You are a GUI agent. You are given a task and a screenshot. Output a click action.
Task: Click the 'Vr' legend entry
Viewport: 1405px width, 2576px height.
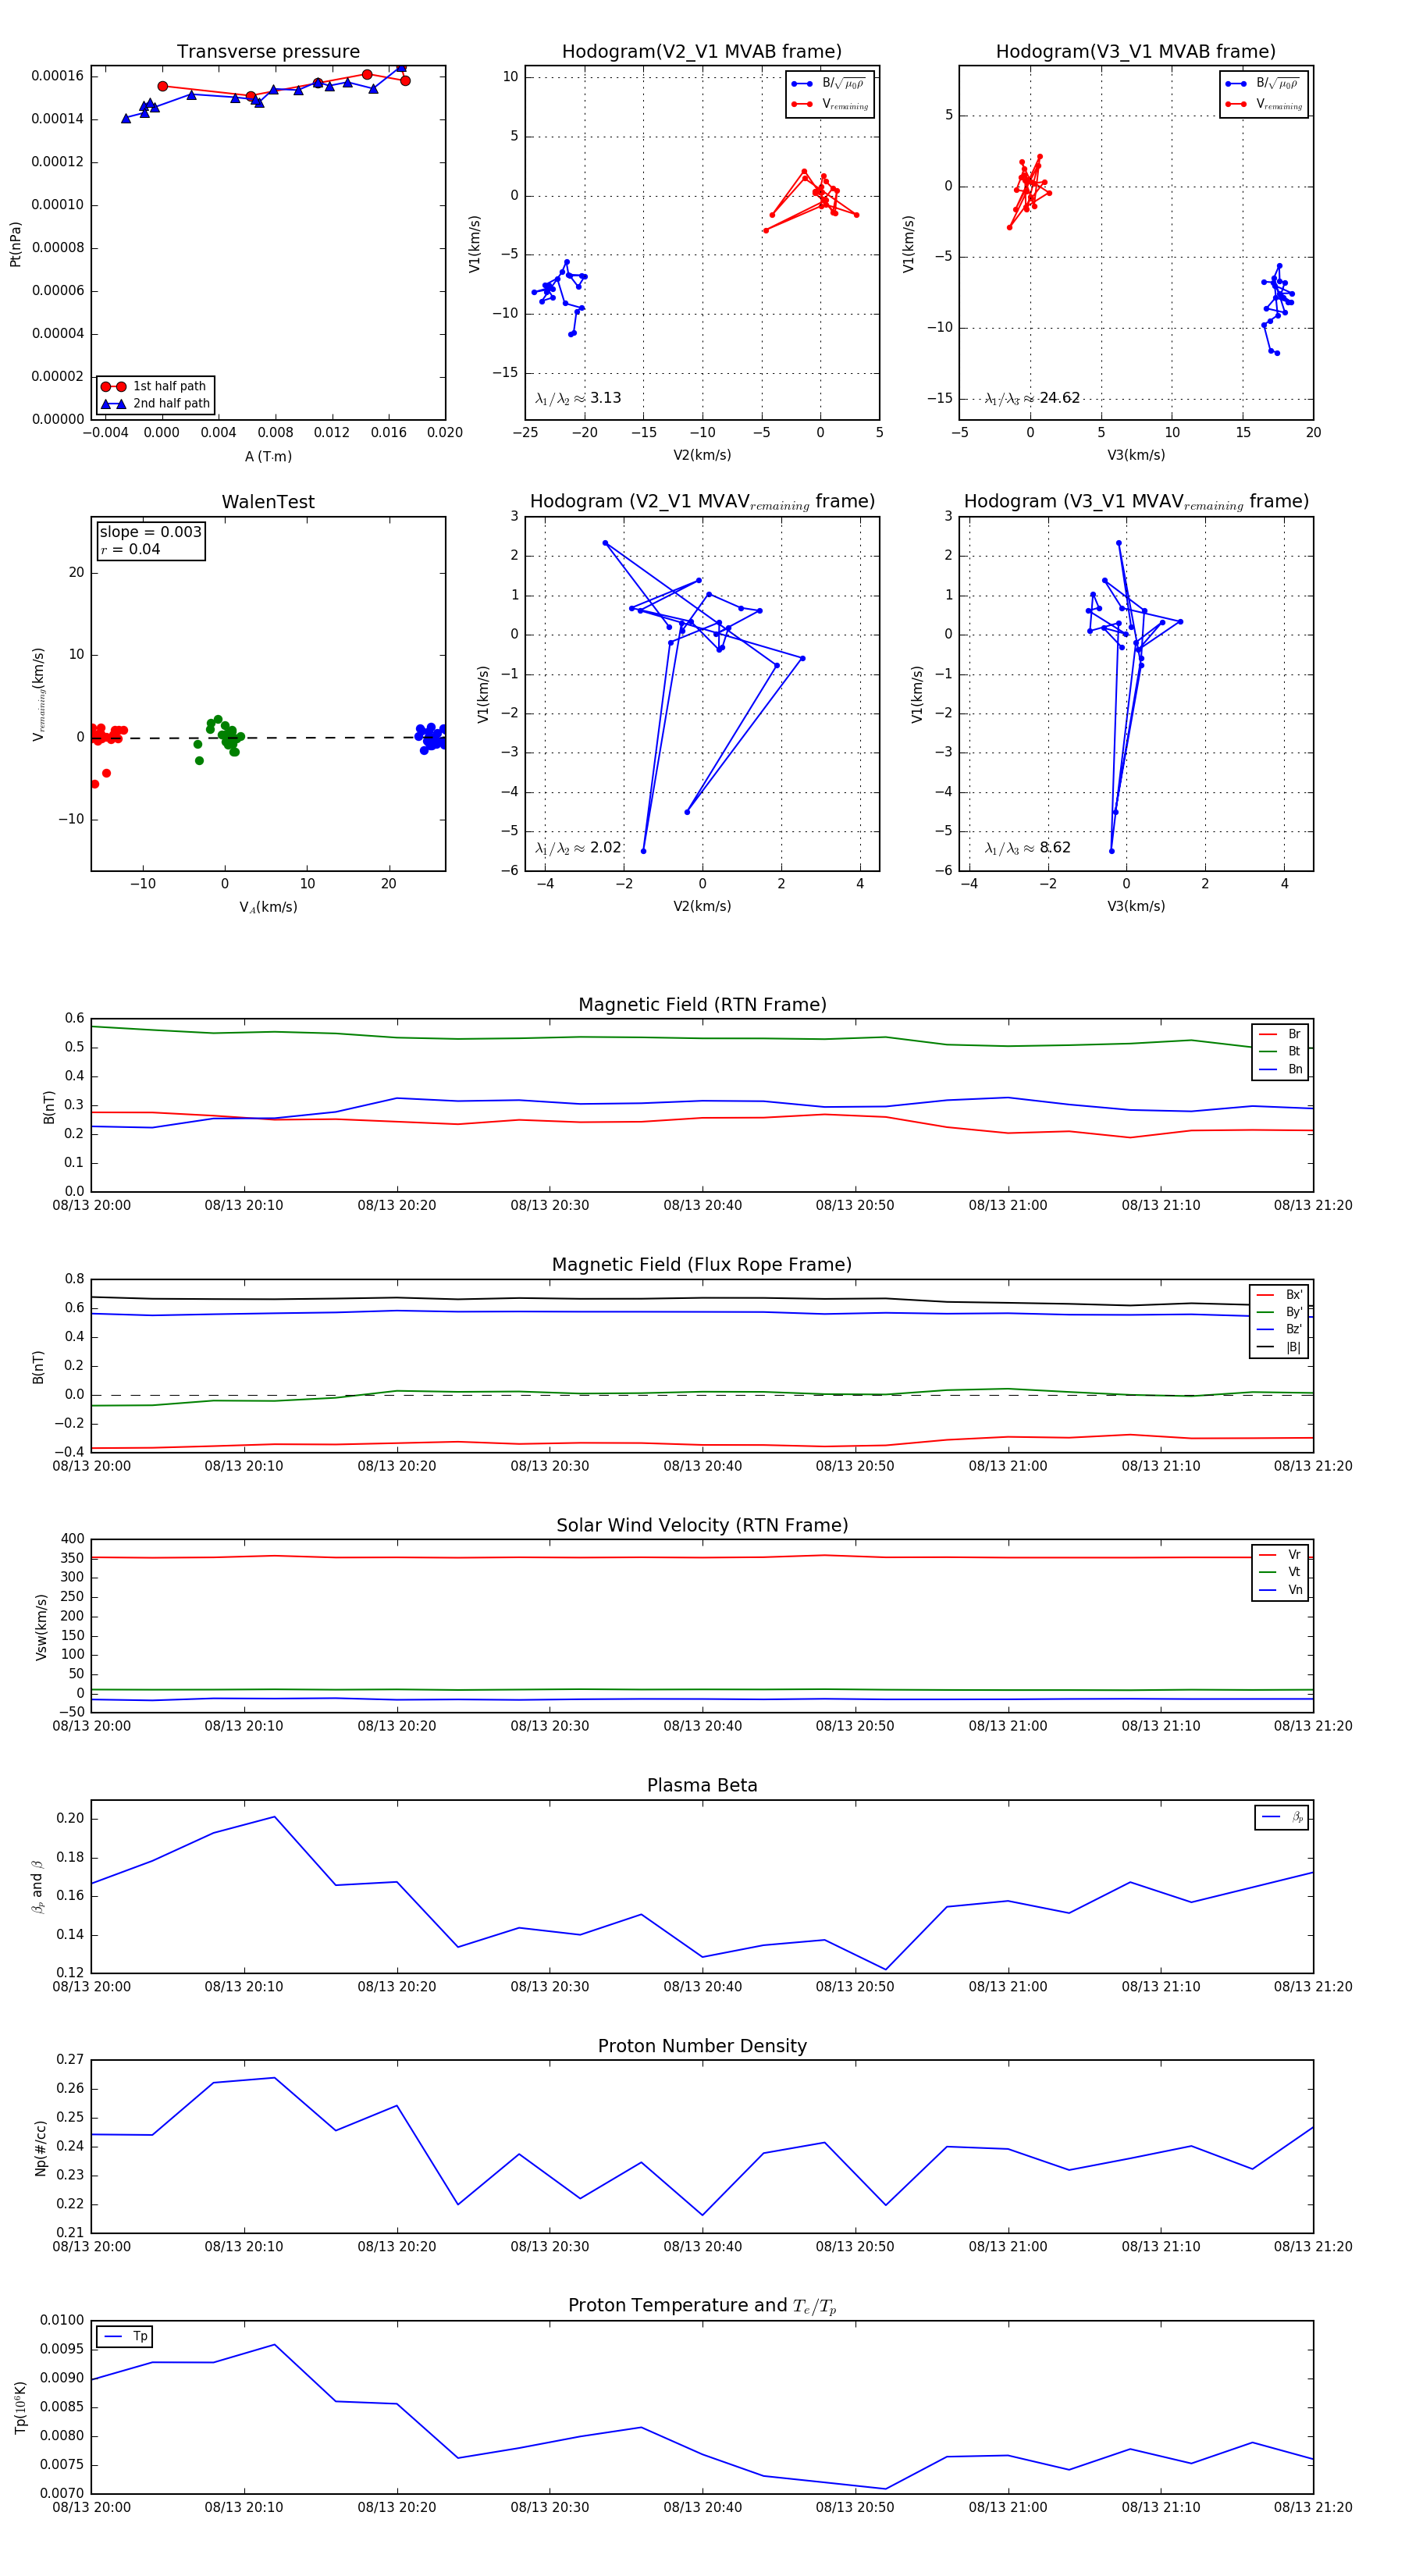(1280, 1555)
